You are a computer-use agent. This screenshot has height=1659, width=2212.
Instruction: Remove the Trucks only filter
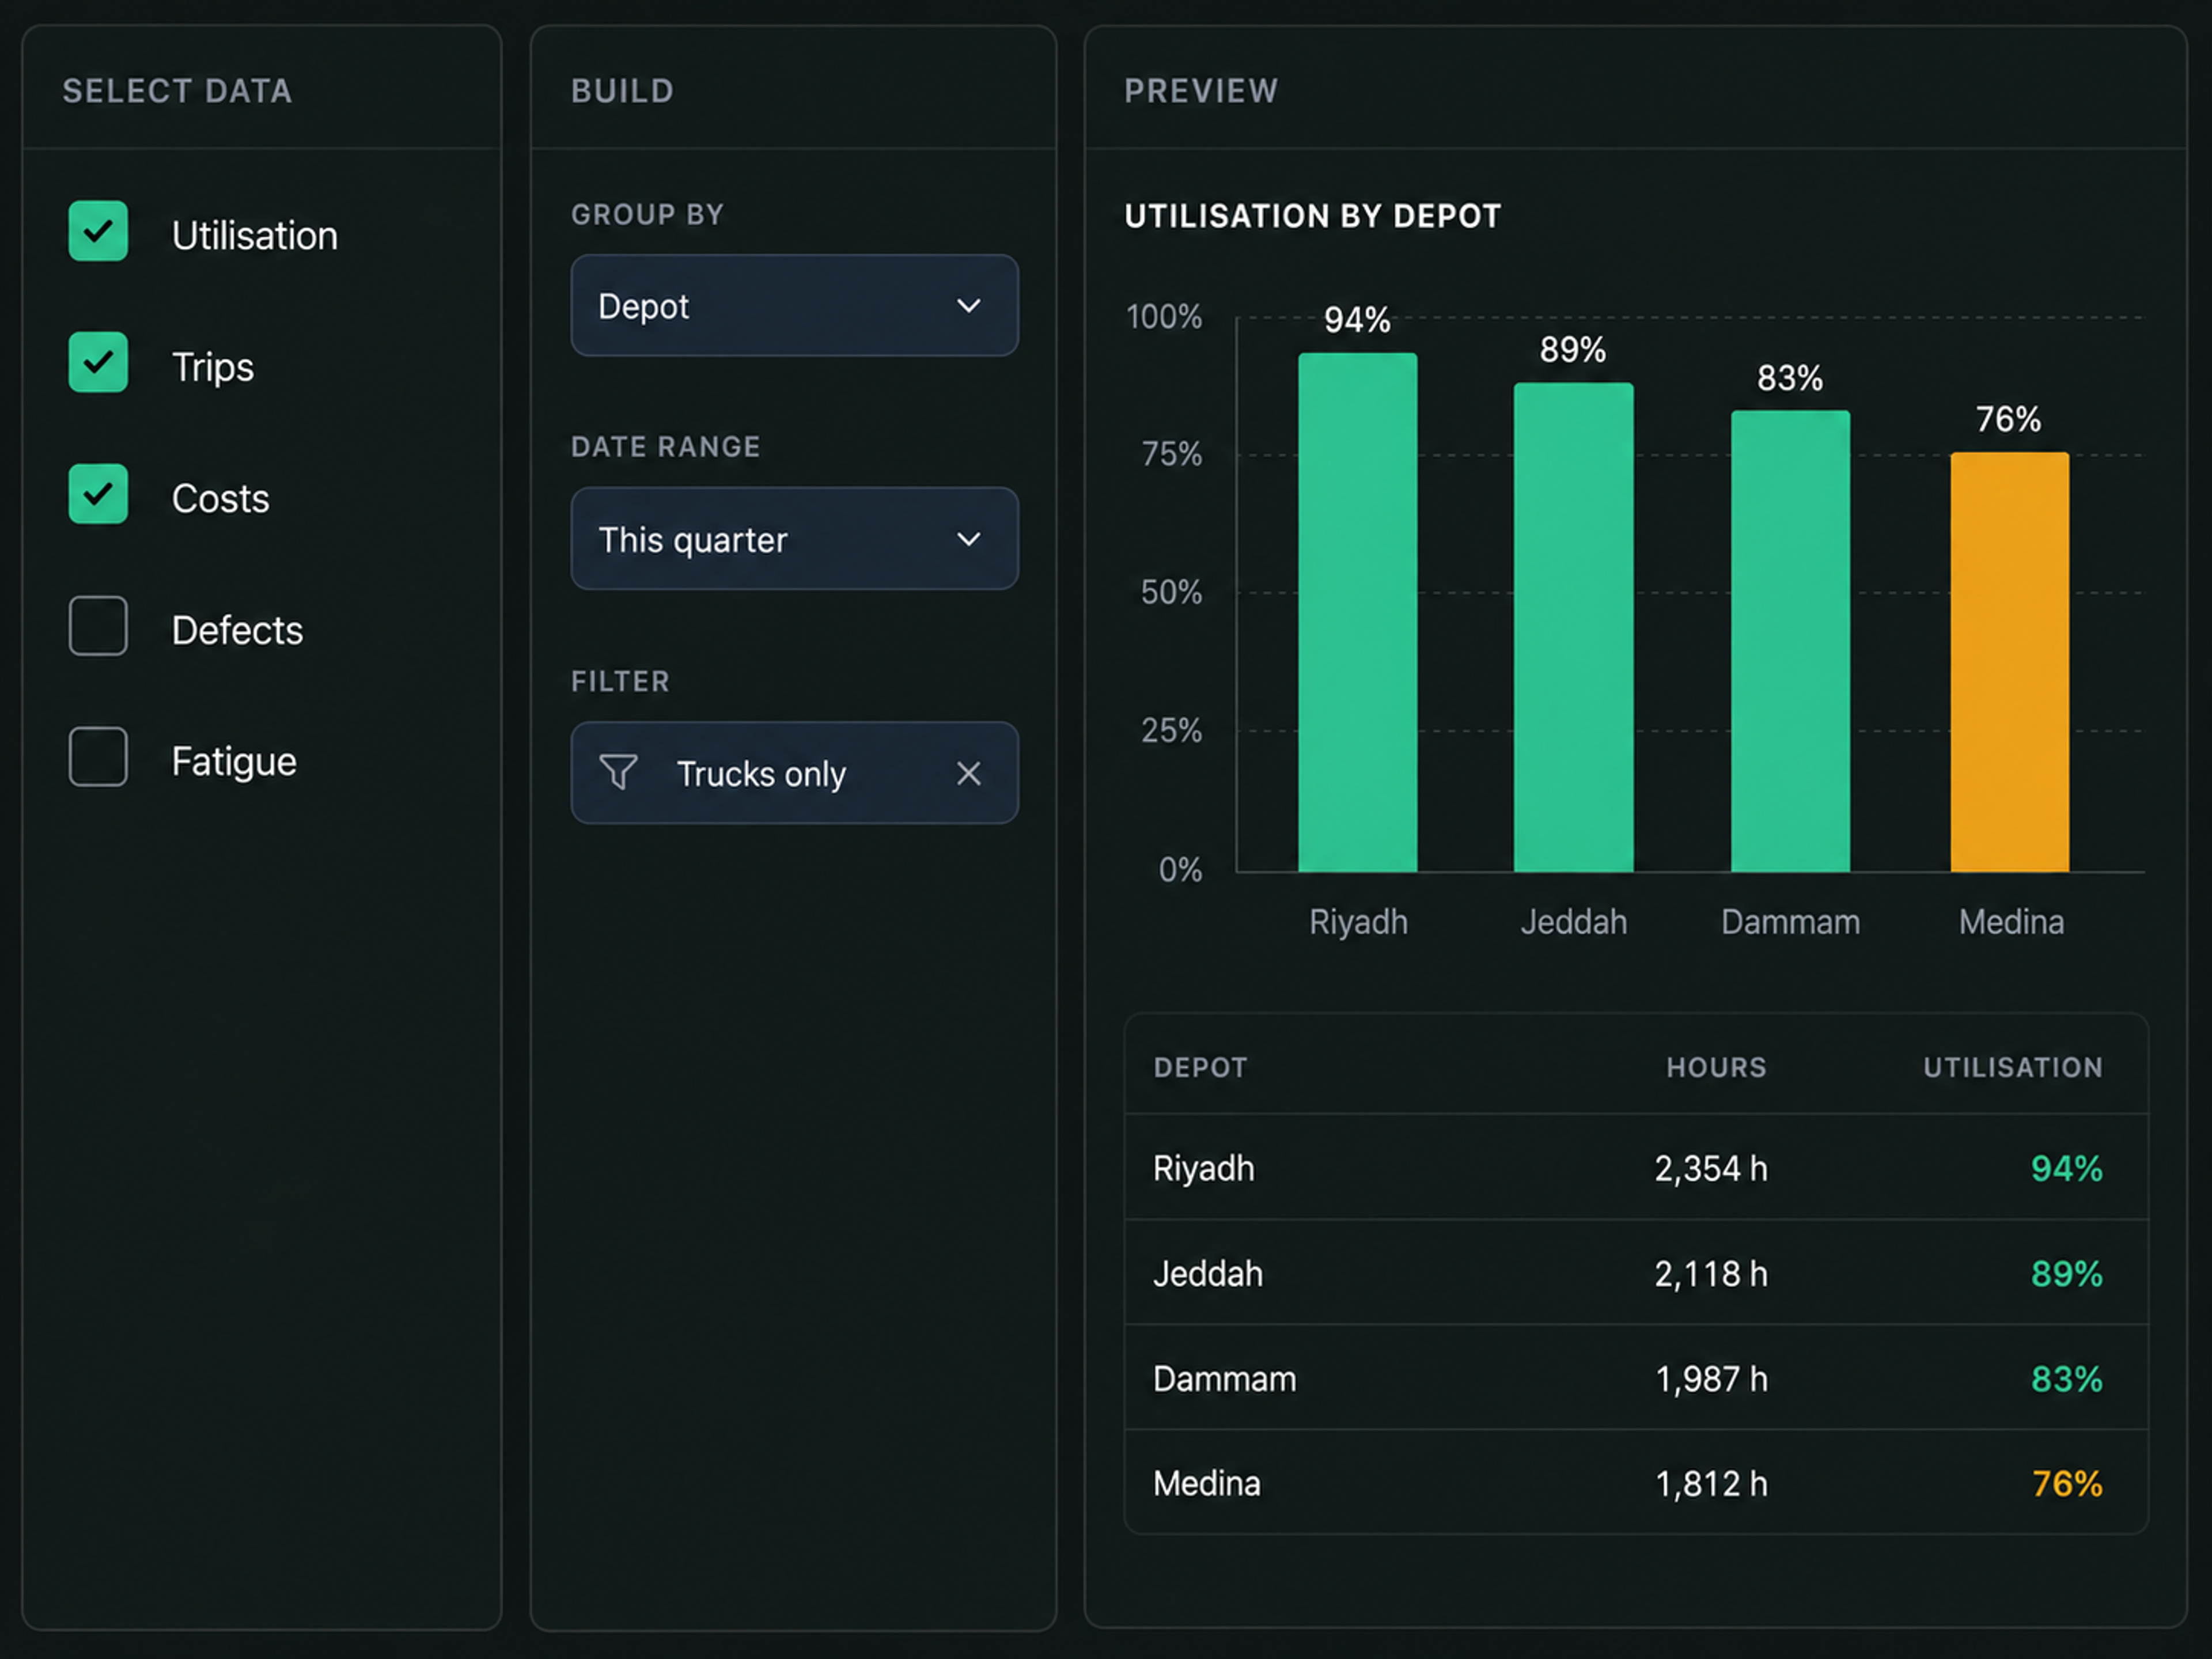(x=968, y=773)
